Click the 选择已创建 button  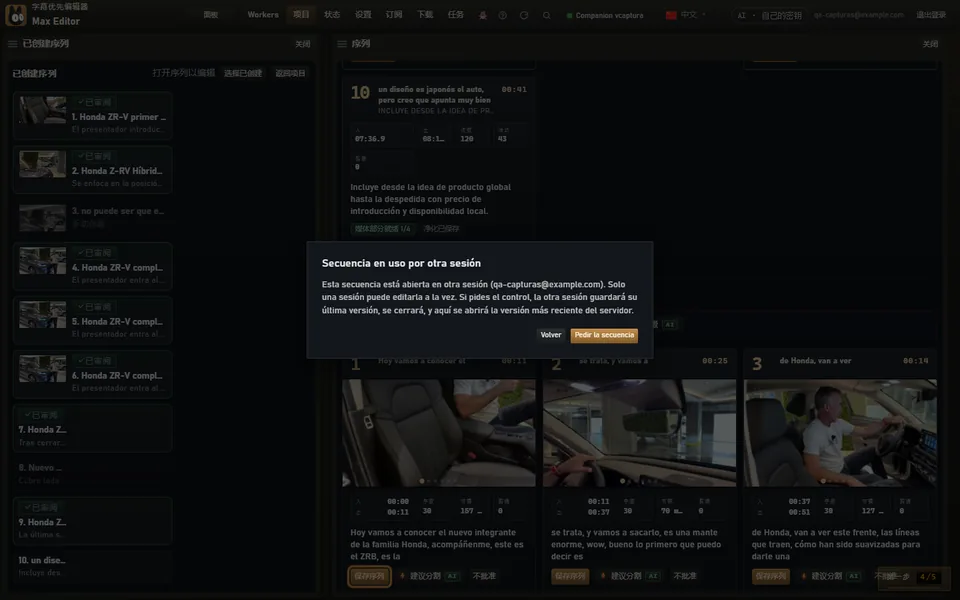tap(243, 73)
